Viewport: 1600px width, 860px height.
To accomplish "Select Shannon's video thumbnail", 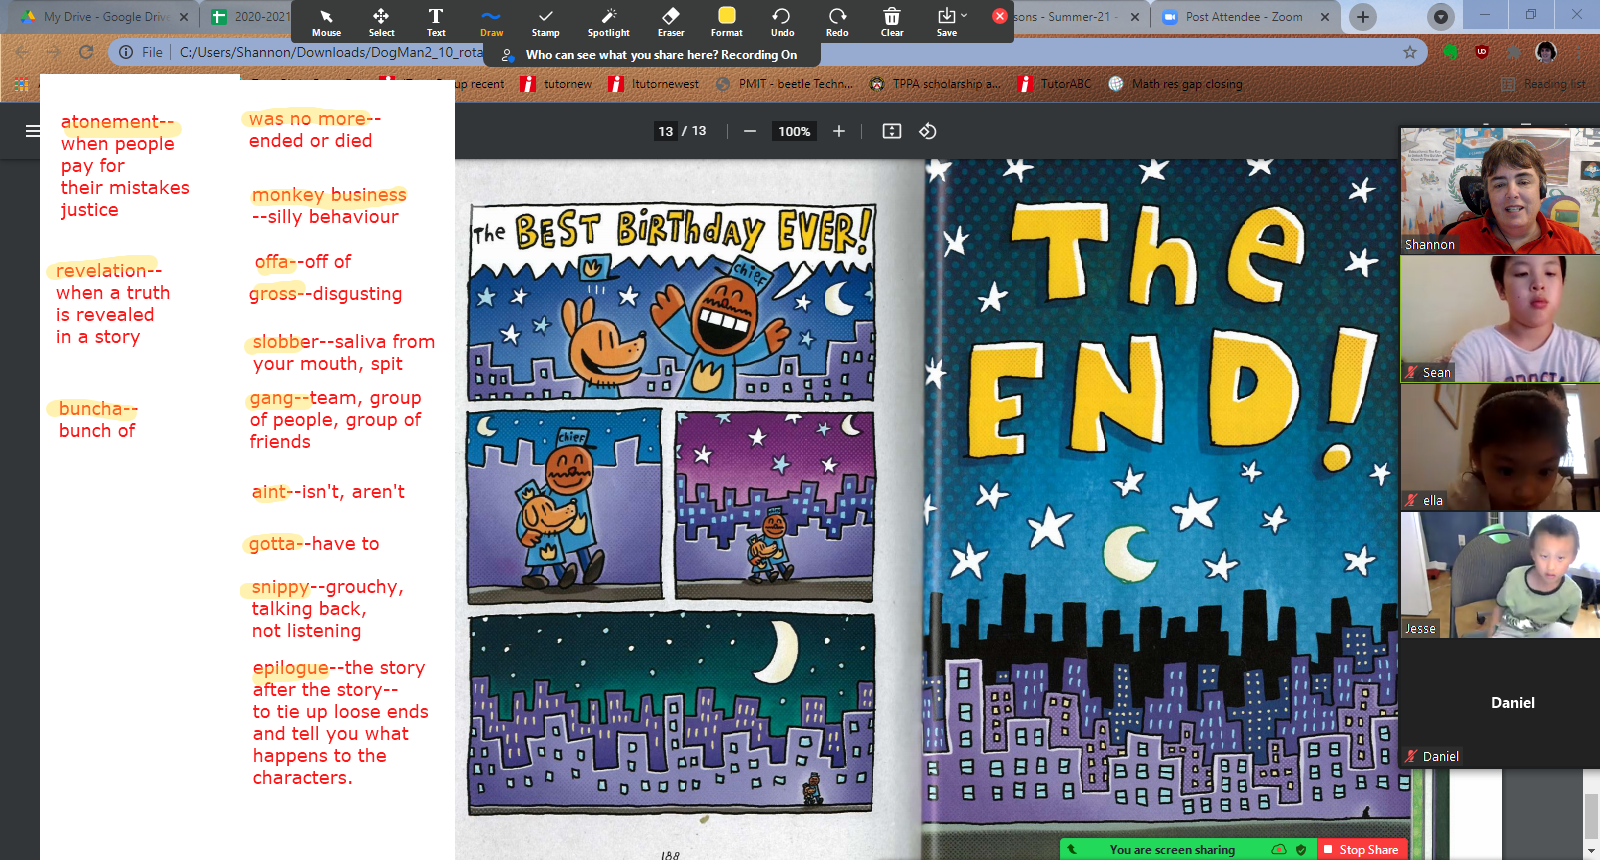I will click(x=1500, y=190).
